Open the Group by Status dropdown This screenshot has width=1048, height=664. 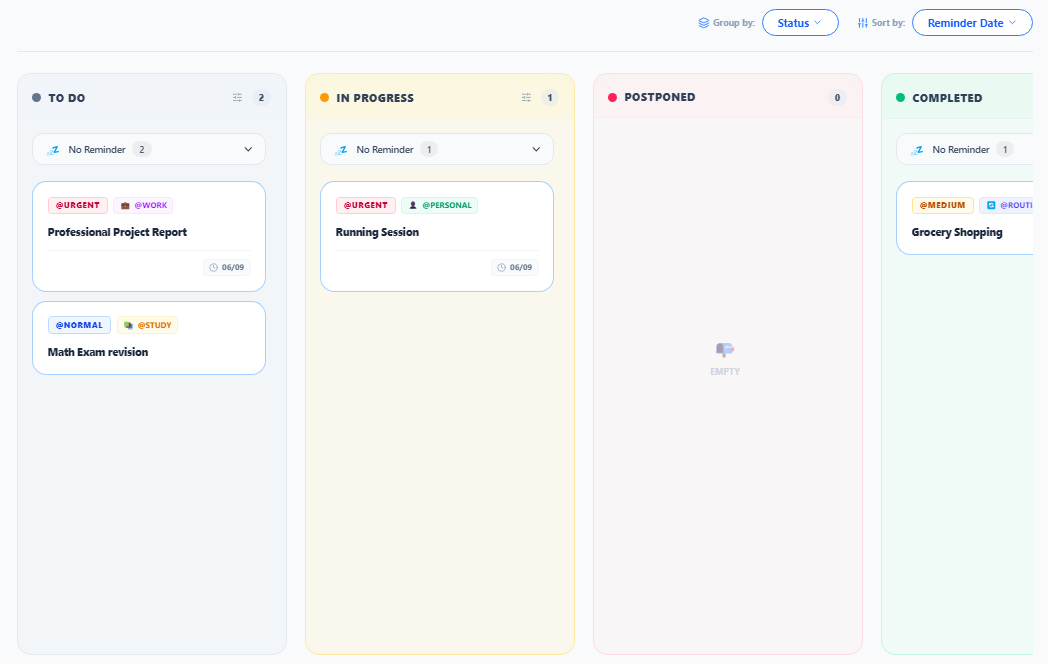(x=800, y=23)
